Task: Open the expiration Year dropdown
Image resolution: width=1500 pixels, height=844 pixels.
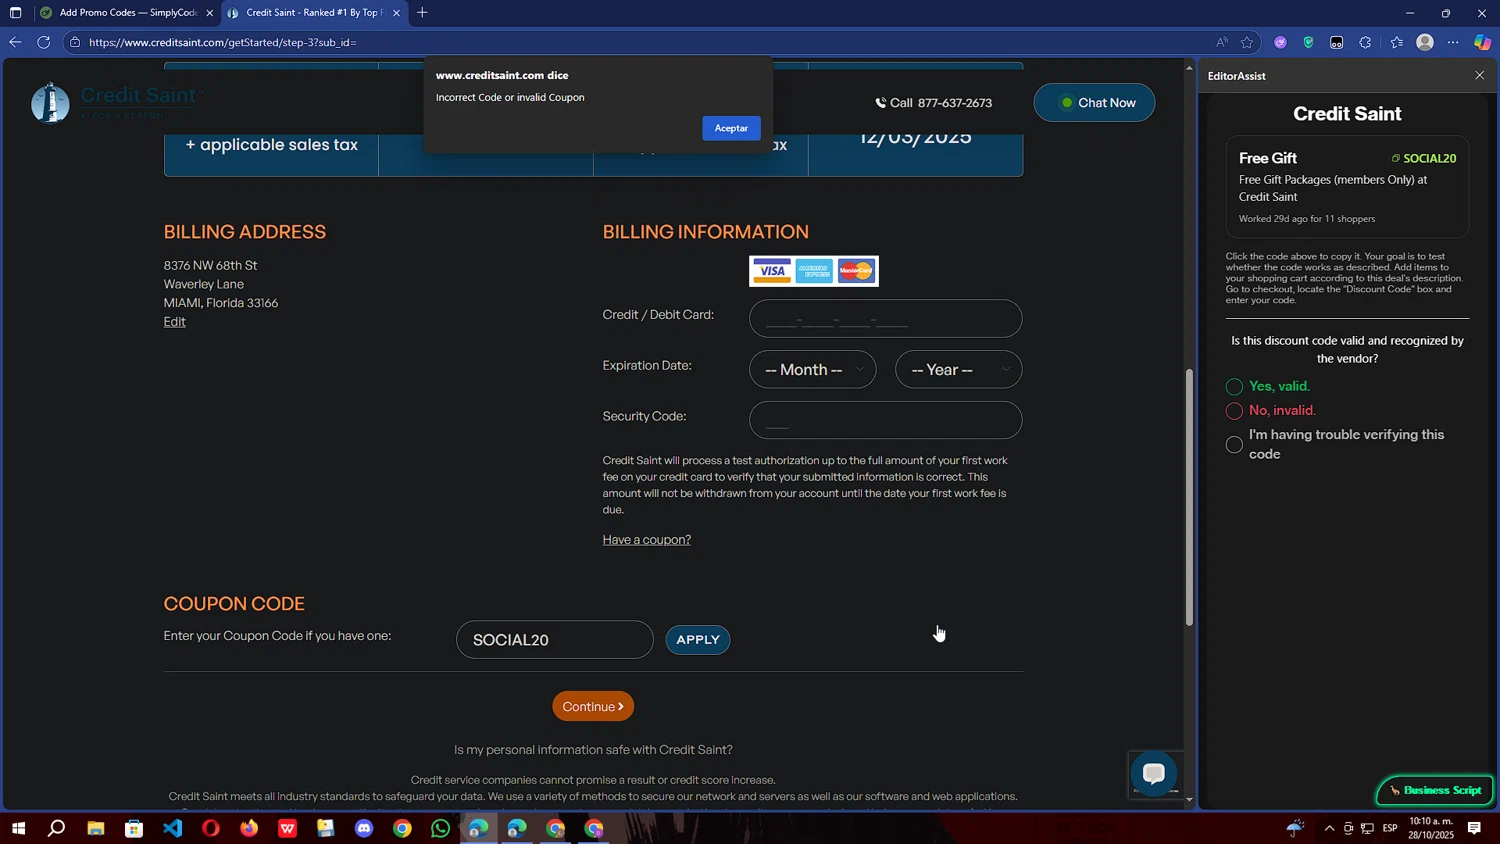Action: (x=958, y=370)
